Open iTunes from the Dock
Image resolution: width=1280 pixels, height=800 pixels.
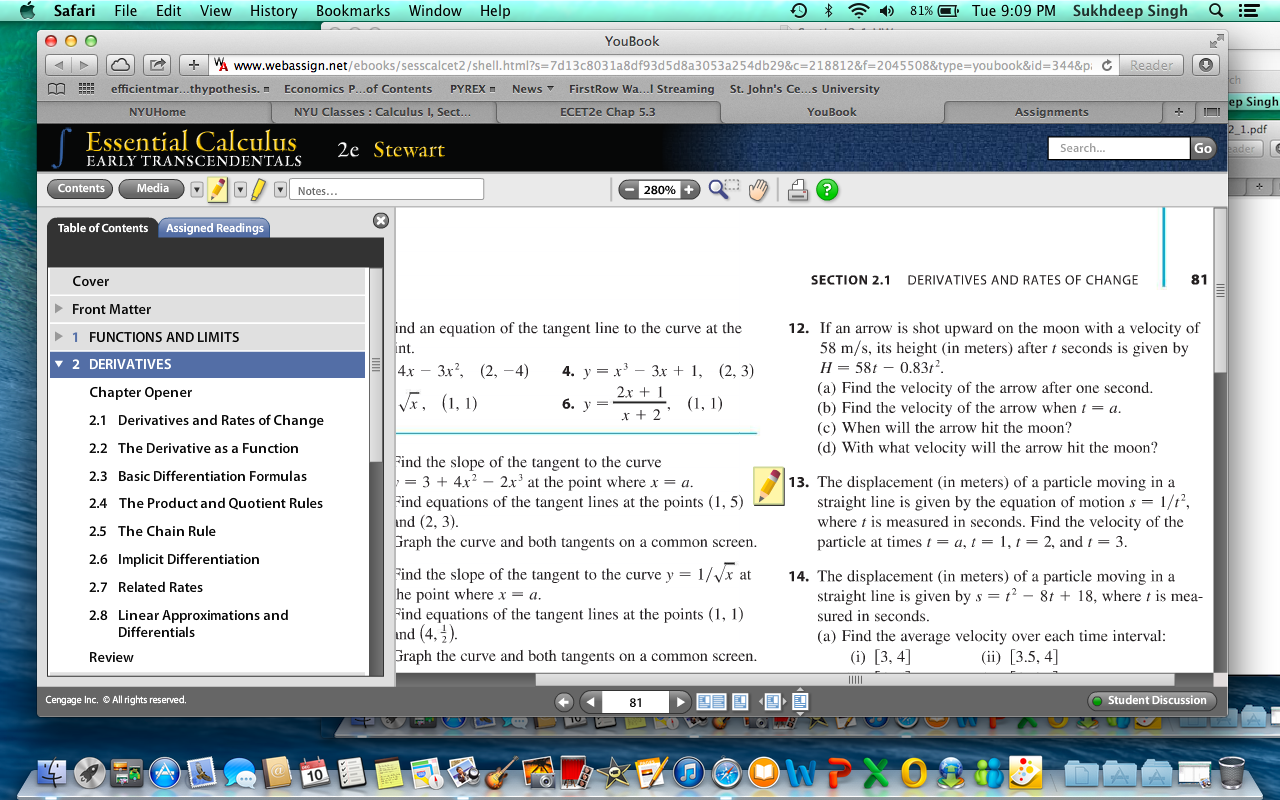click(x=688, y=772)
